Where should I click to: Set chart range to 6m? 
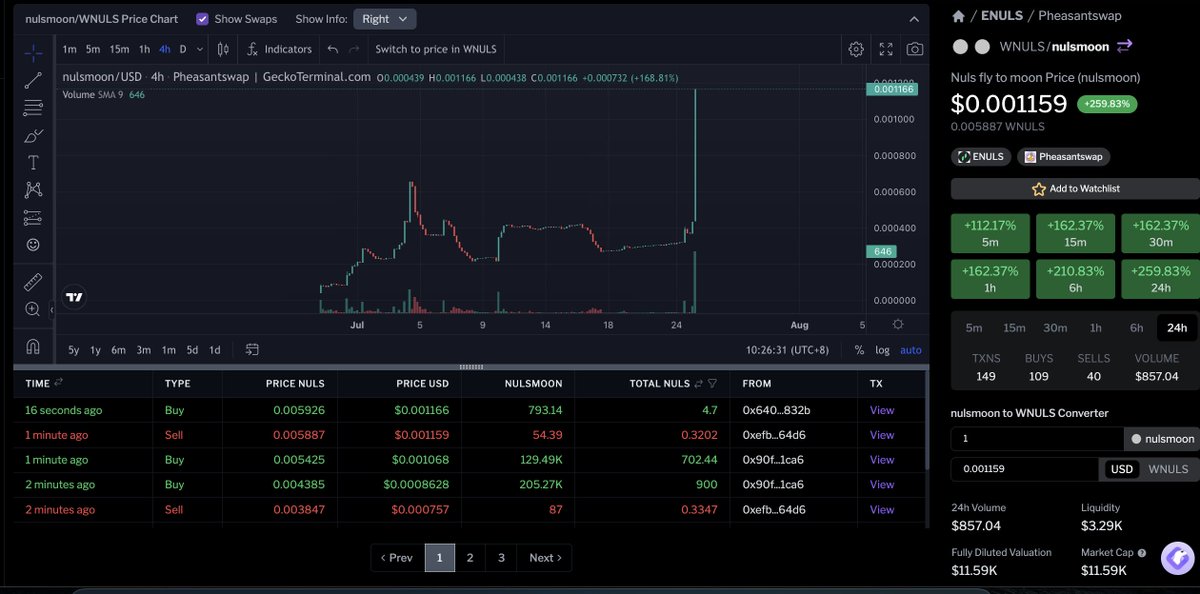tap(118, 350)
